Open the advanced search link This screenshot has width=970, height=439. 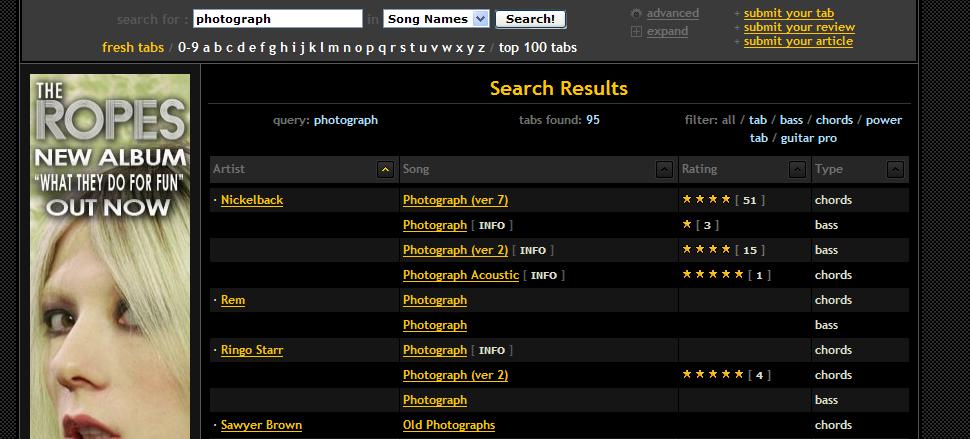tap(673, 14)
